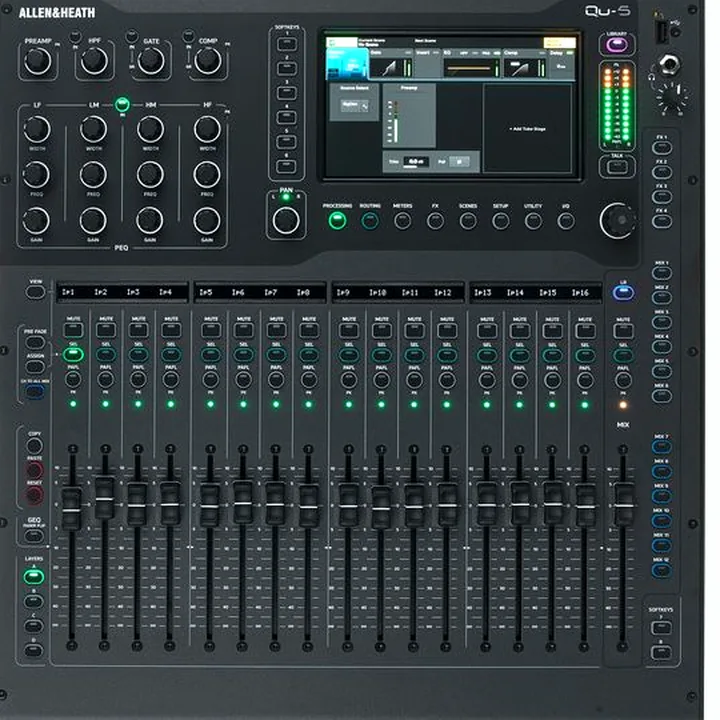Select the Insert tab on the touchscreen
Screen dimensions: 720x720
pos(428,64)
